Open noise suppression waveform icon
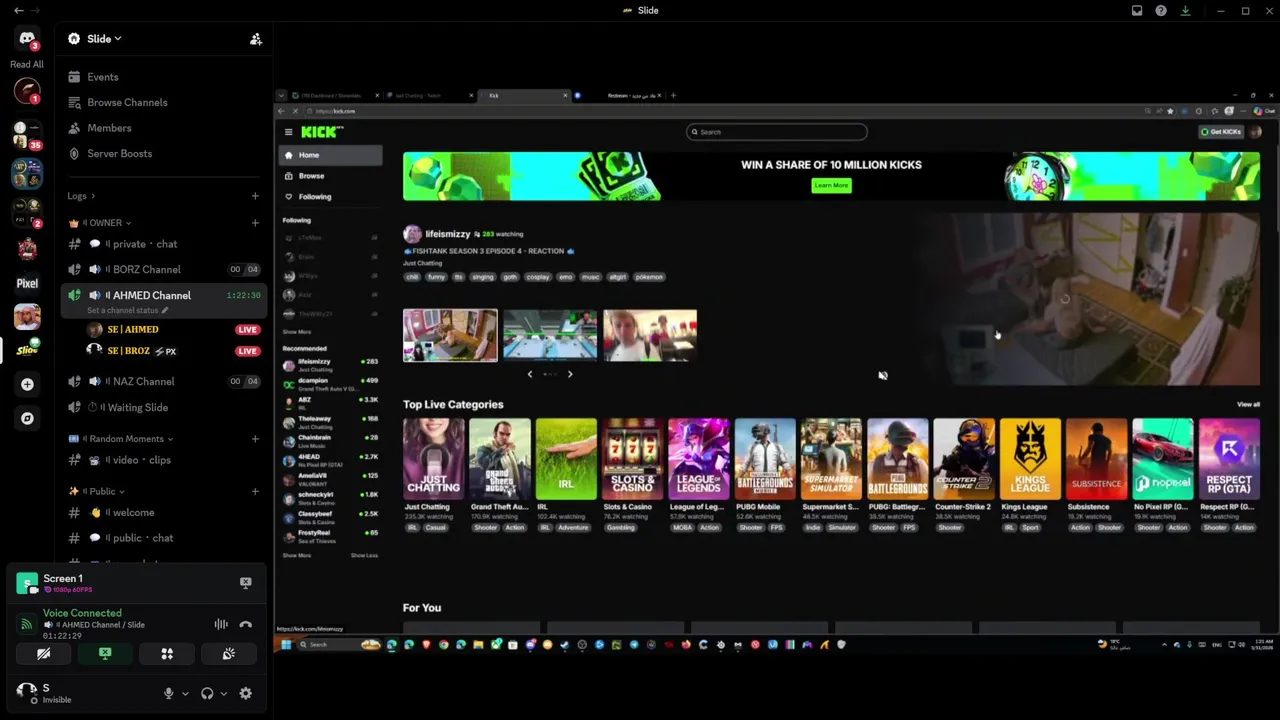The height and width of the screenshot is (720, 1280). [x=221, y=624]
